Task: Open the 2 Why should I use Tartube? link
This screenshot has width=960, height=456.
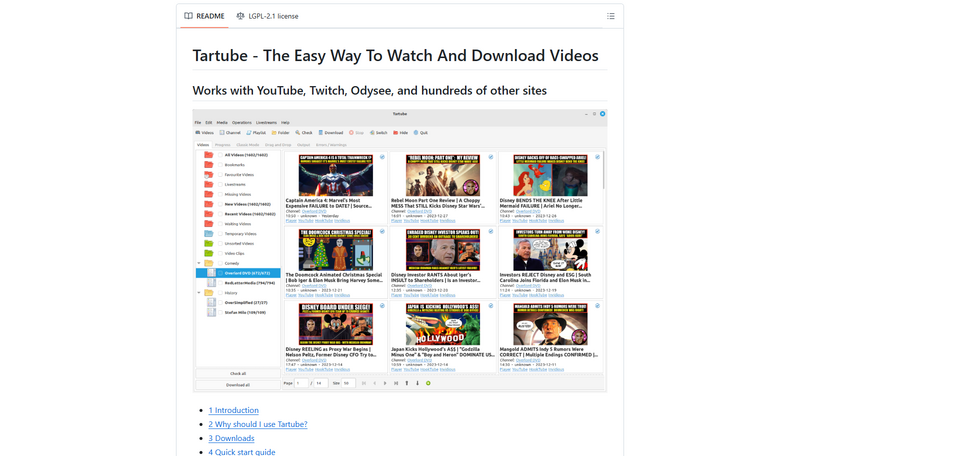Action: (258, 424)
